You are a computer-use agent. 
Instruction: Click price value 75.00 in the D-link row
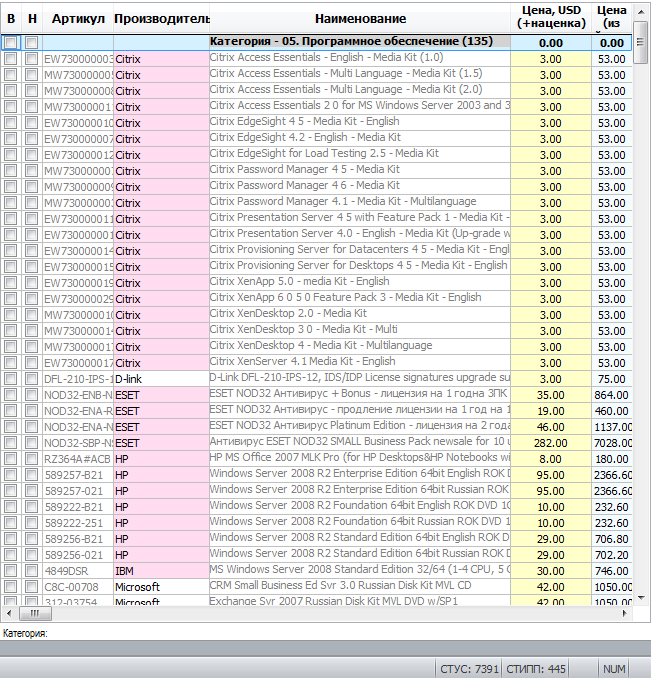click(612, 379)
